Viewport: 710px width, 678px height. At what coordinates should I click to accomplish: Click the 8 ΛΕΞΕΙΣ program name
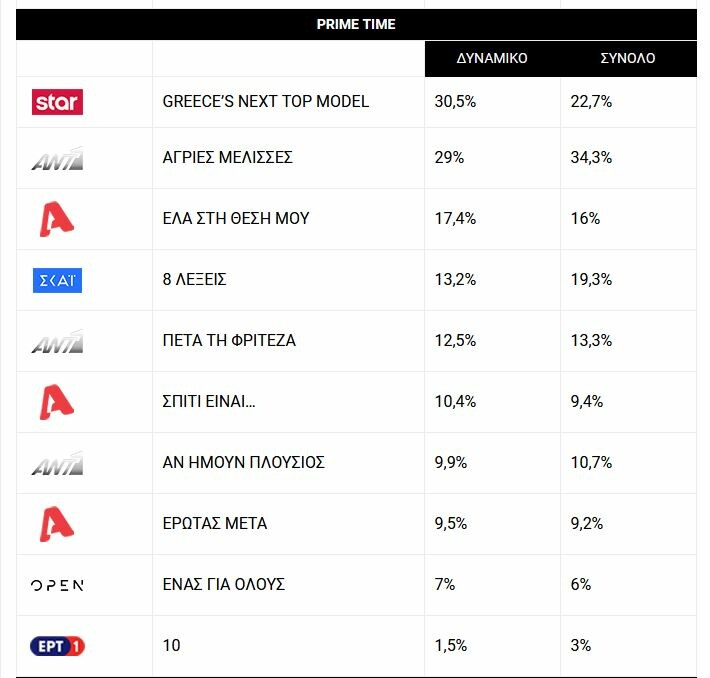coord(194,279)
